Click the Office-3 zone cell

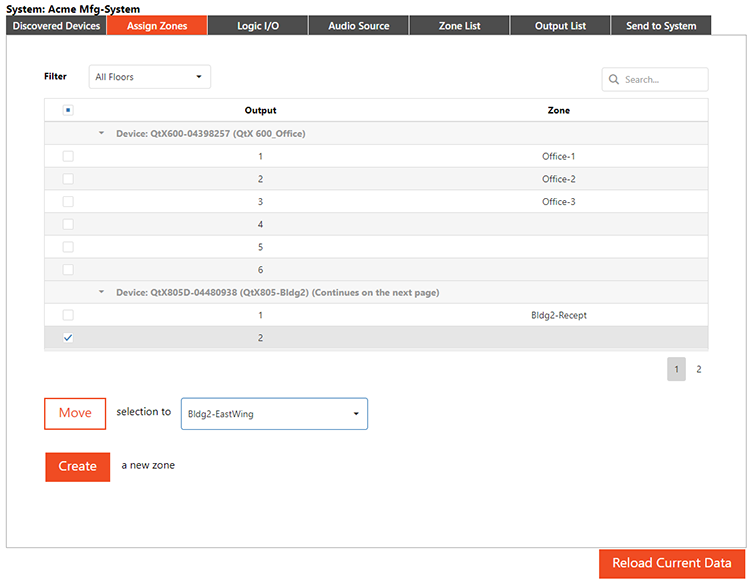click(559, 202)
